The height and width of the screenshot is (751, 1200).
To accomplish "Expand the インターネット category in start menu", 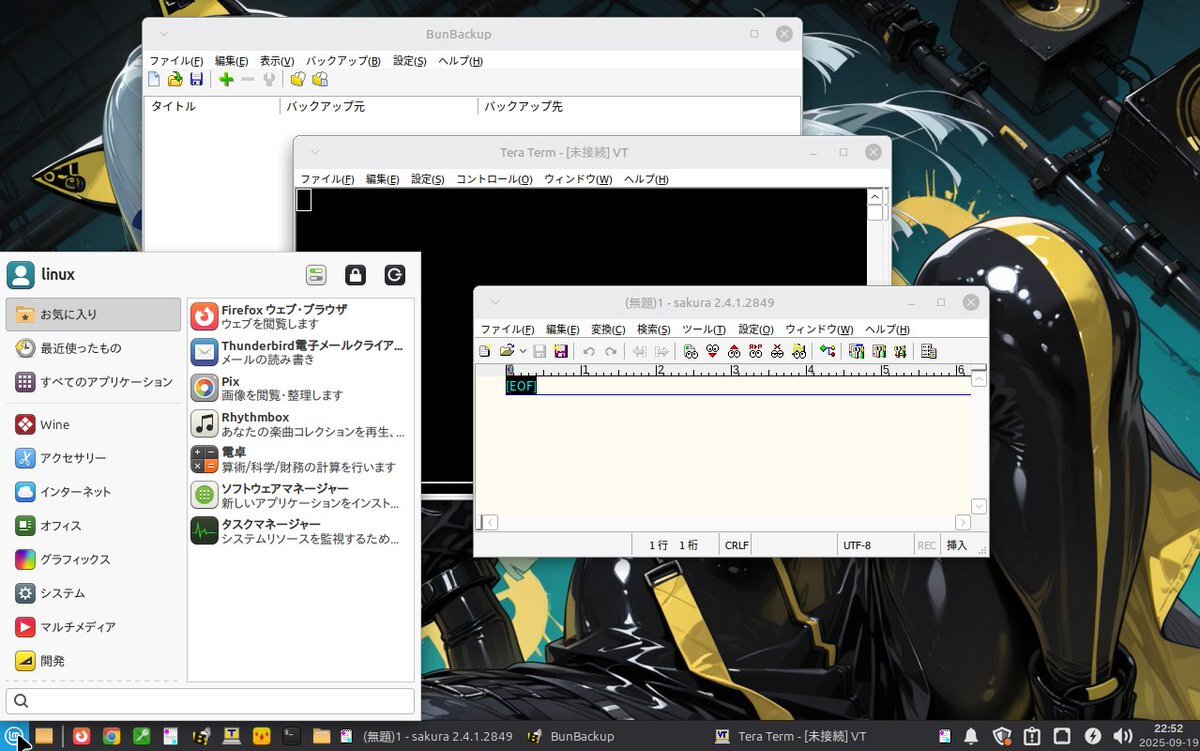I will (x=75, y=492).
